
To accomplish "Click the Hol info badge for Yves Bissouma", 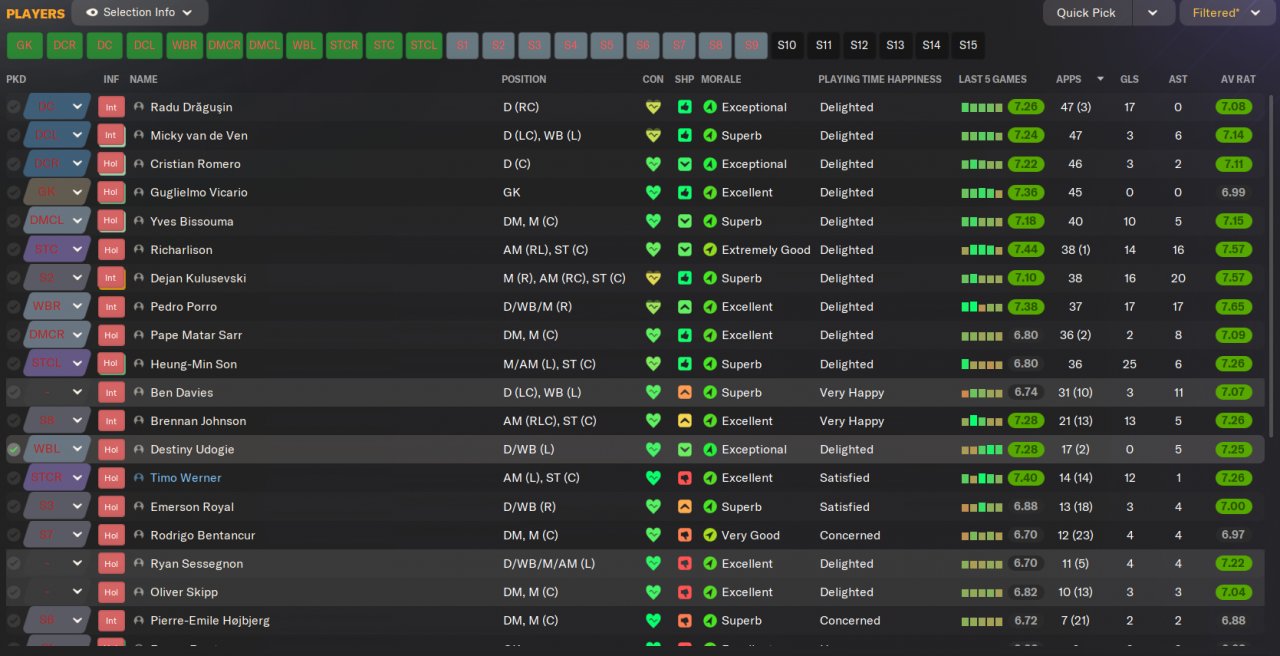I will pyautogui.click(x=111, y=221).
